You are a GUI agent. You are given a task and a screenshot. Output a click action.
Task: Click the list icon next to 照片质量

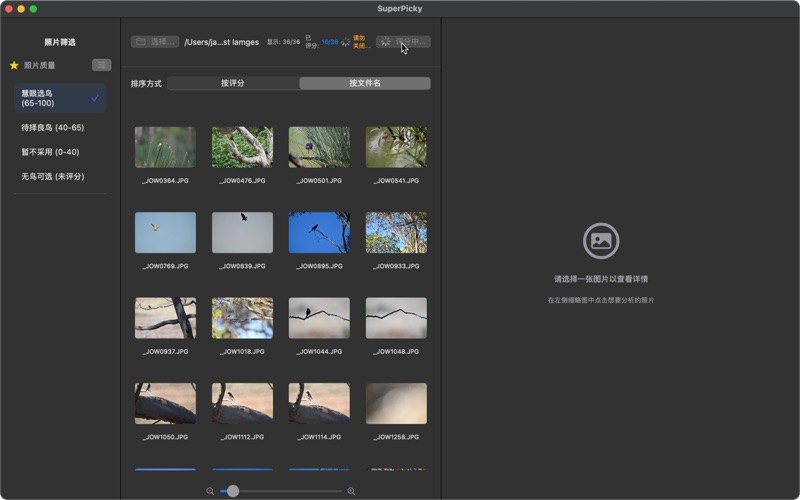click(101, 65)
